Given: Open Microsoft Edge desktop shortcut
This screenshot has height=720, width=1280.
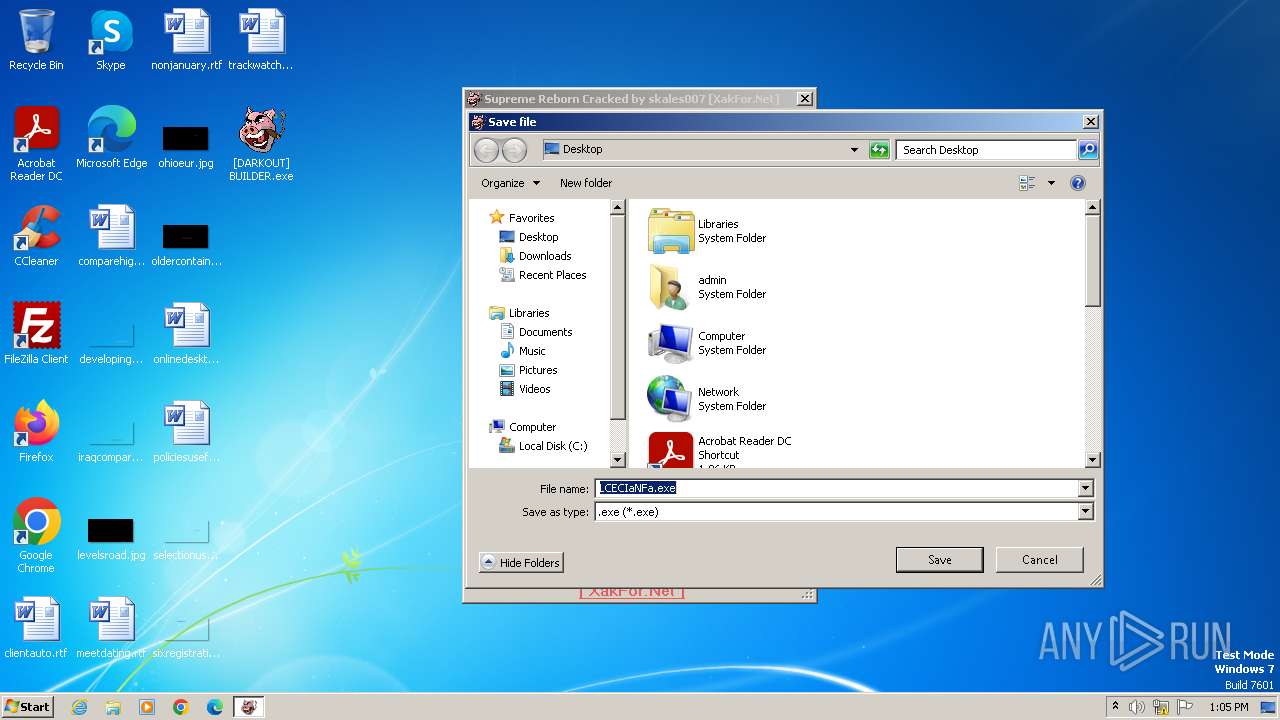Looking at the screenshot, I should (x=111, y=138).
